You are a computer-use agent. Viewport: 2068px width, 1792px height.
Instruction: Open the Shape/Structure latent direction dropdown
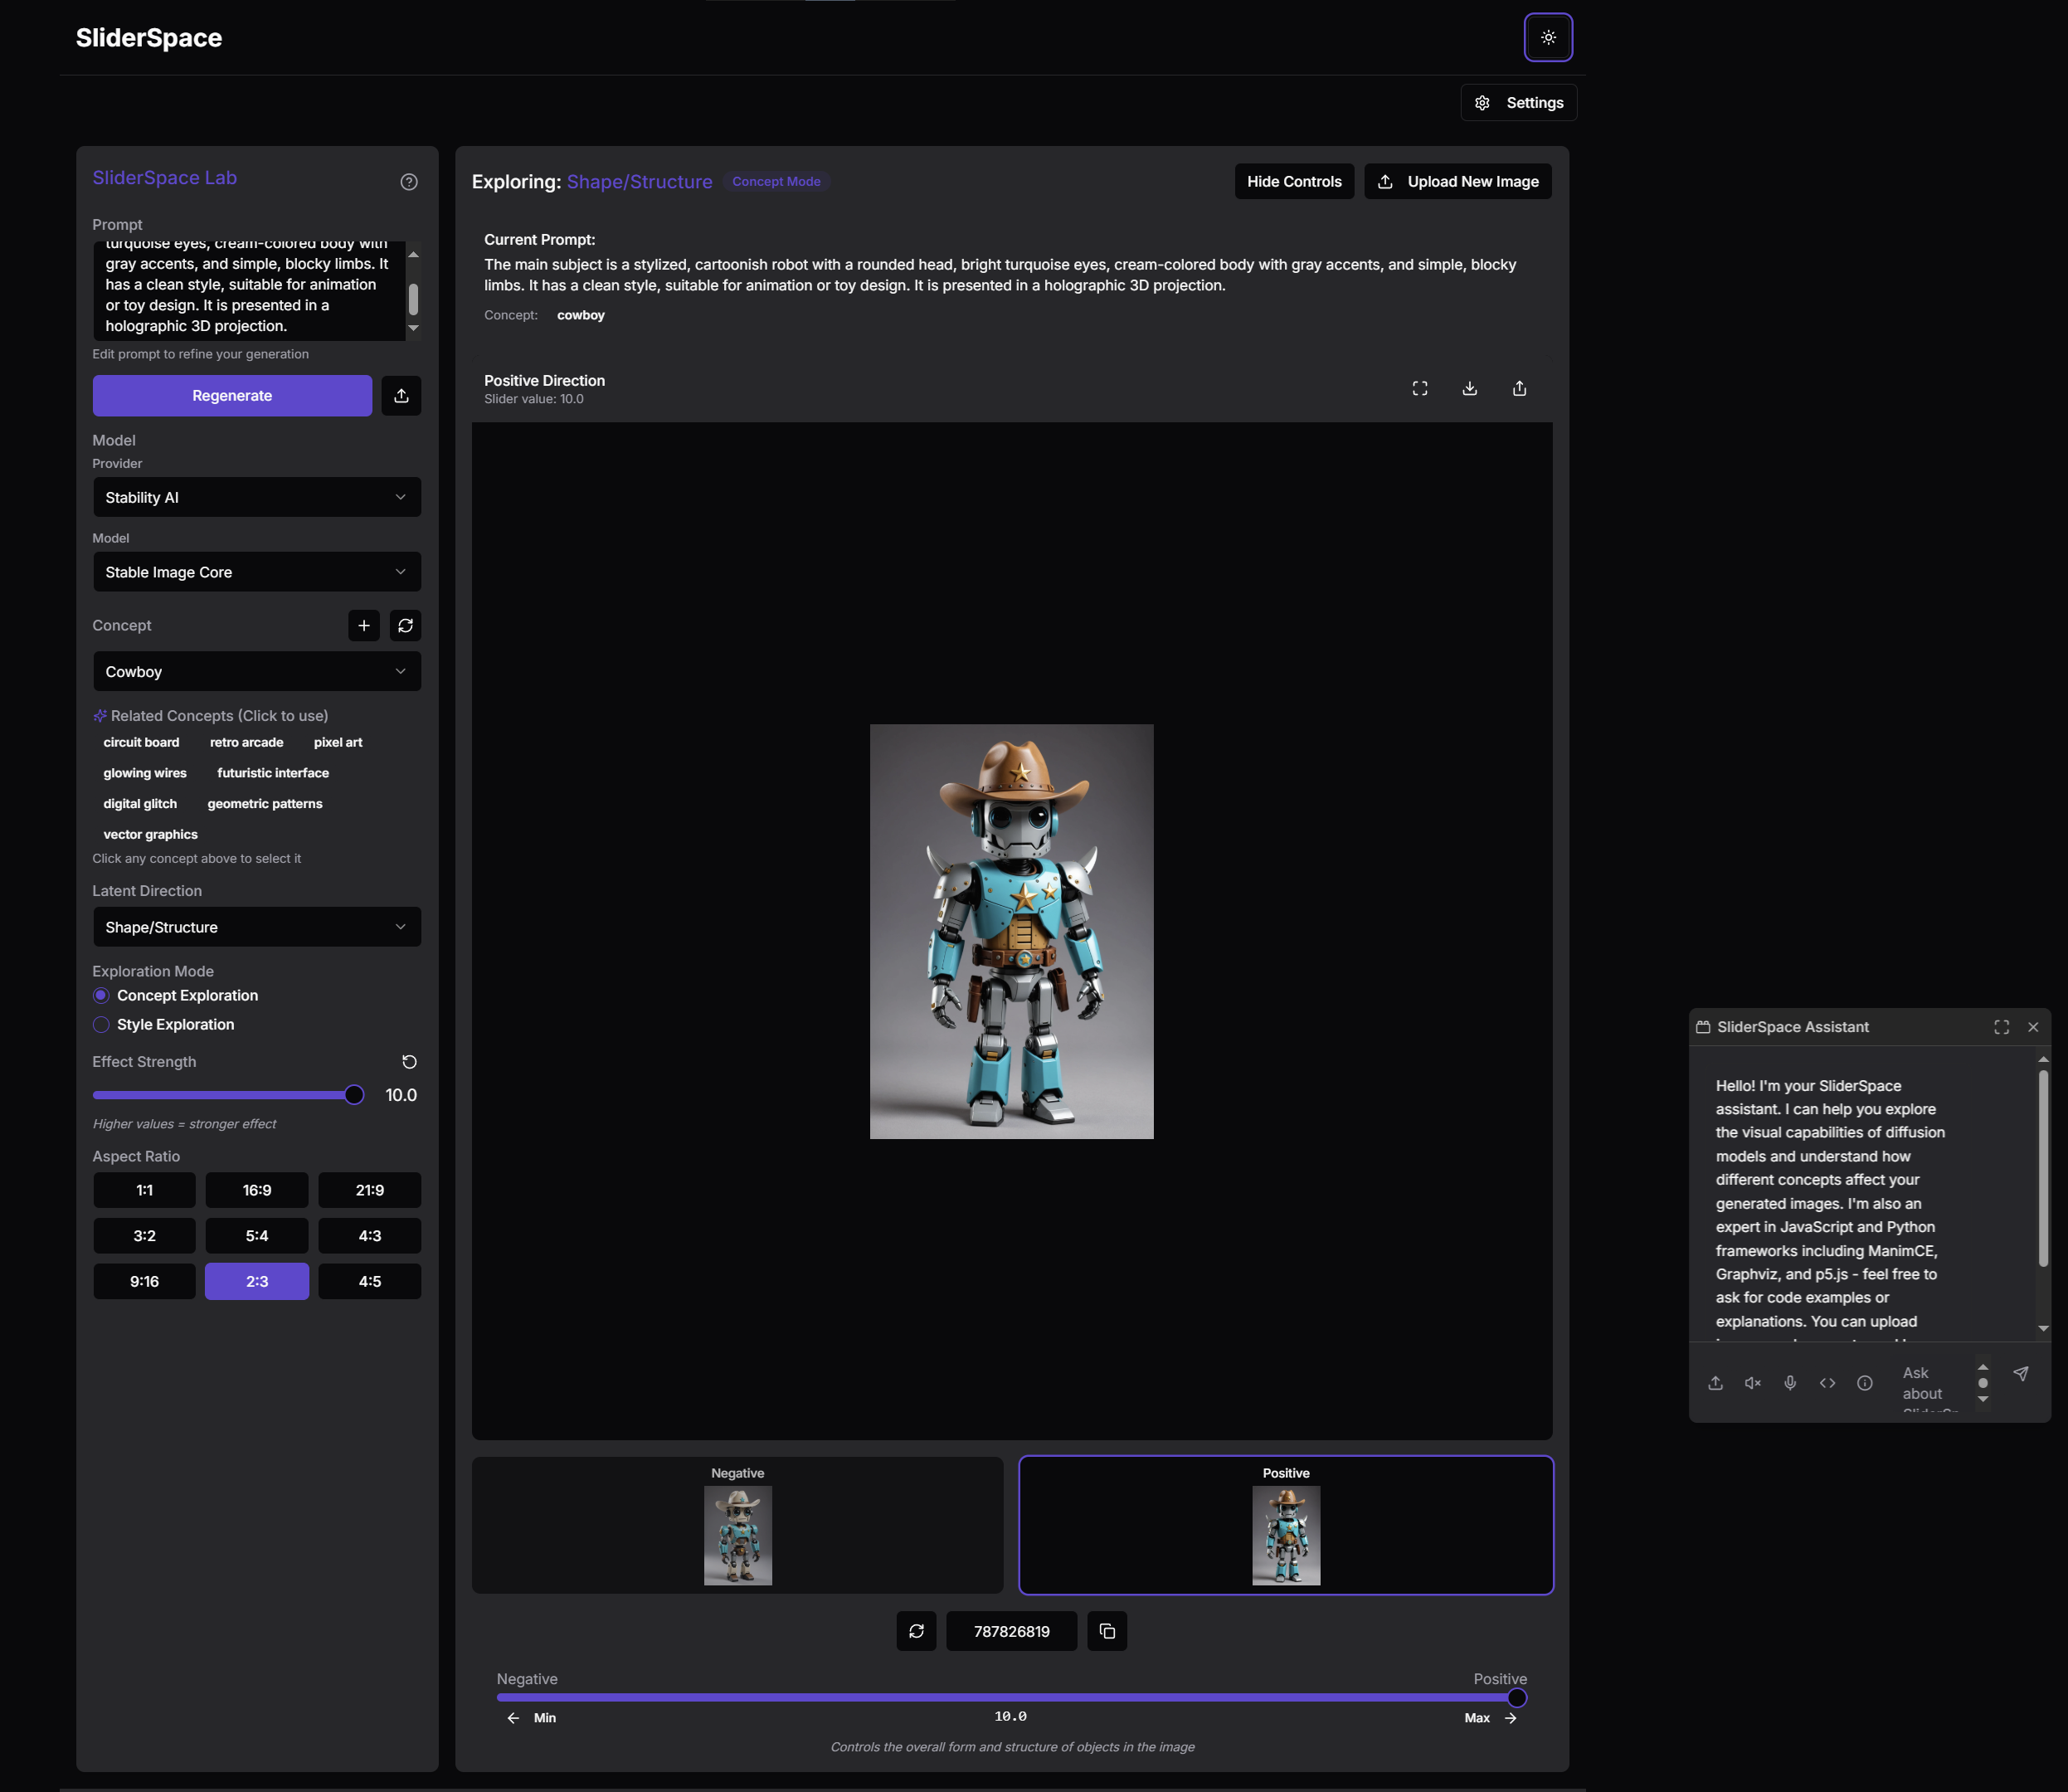pos(256,927)
